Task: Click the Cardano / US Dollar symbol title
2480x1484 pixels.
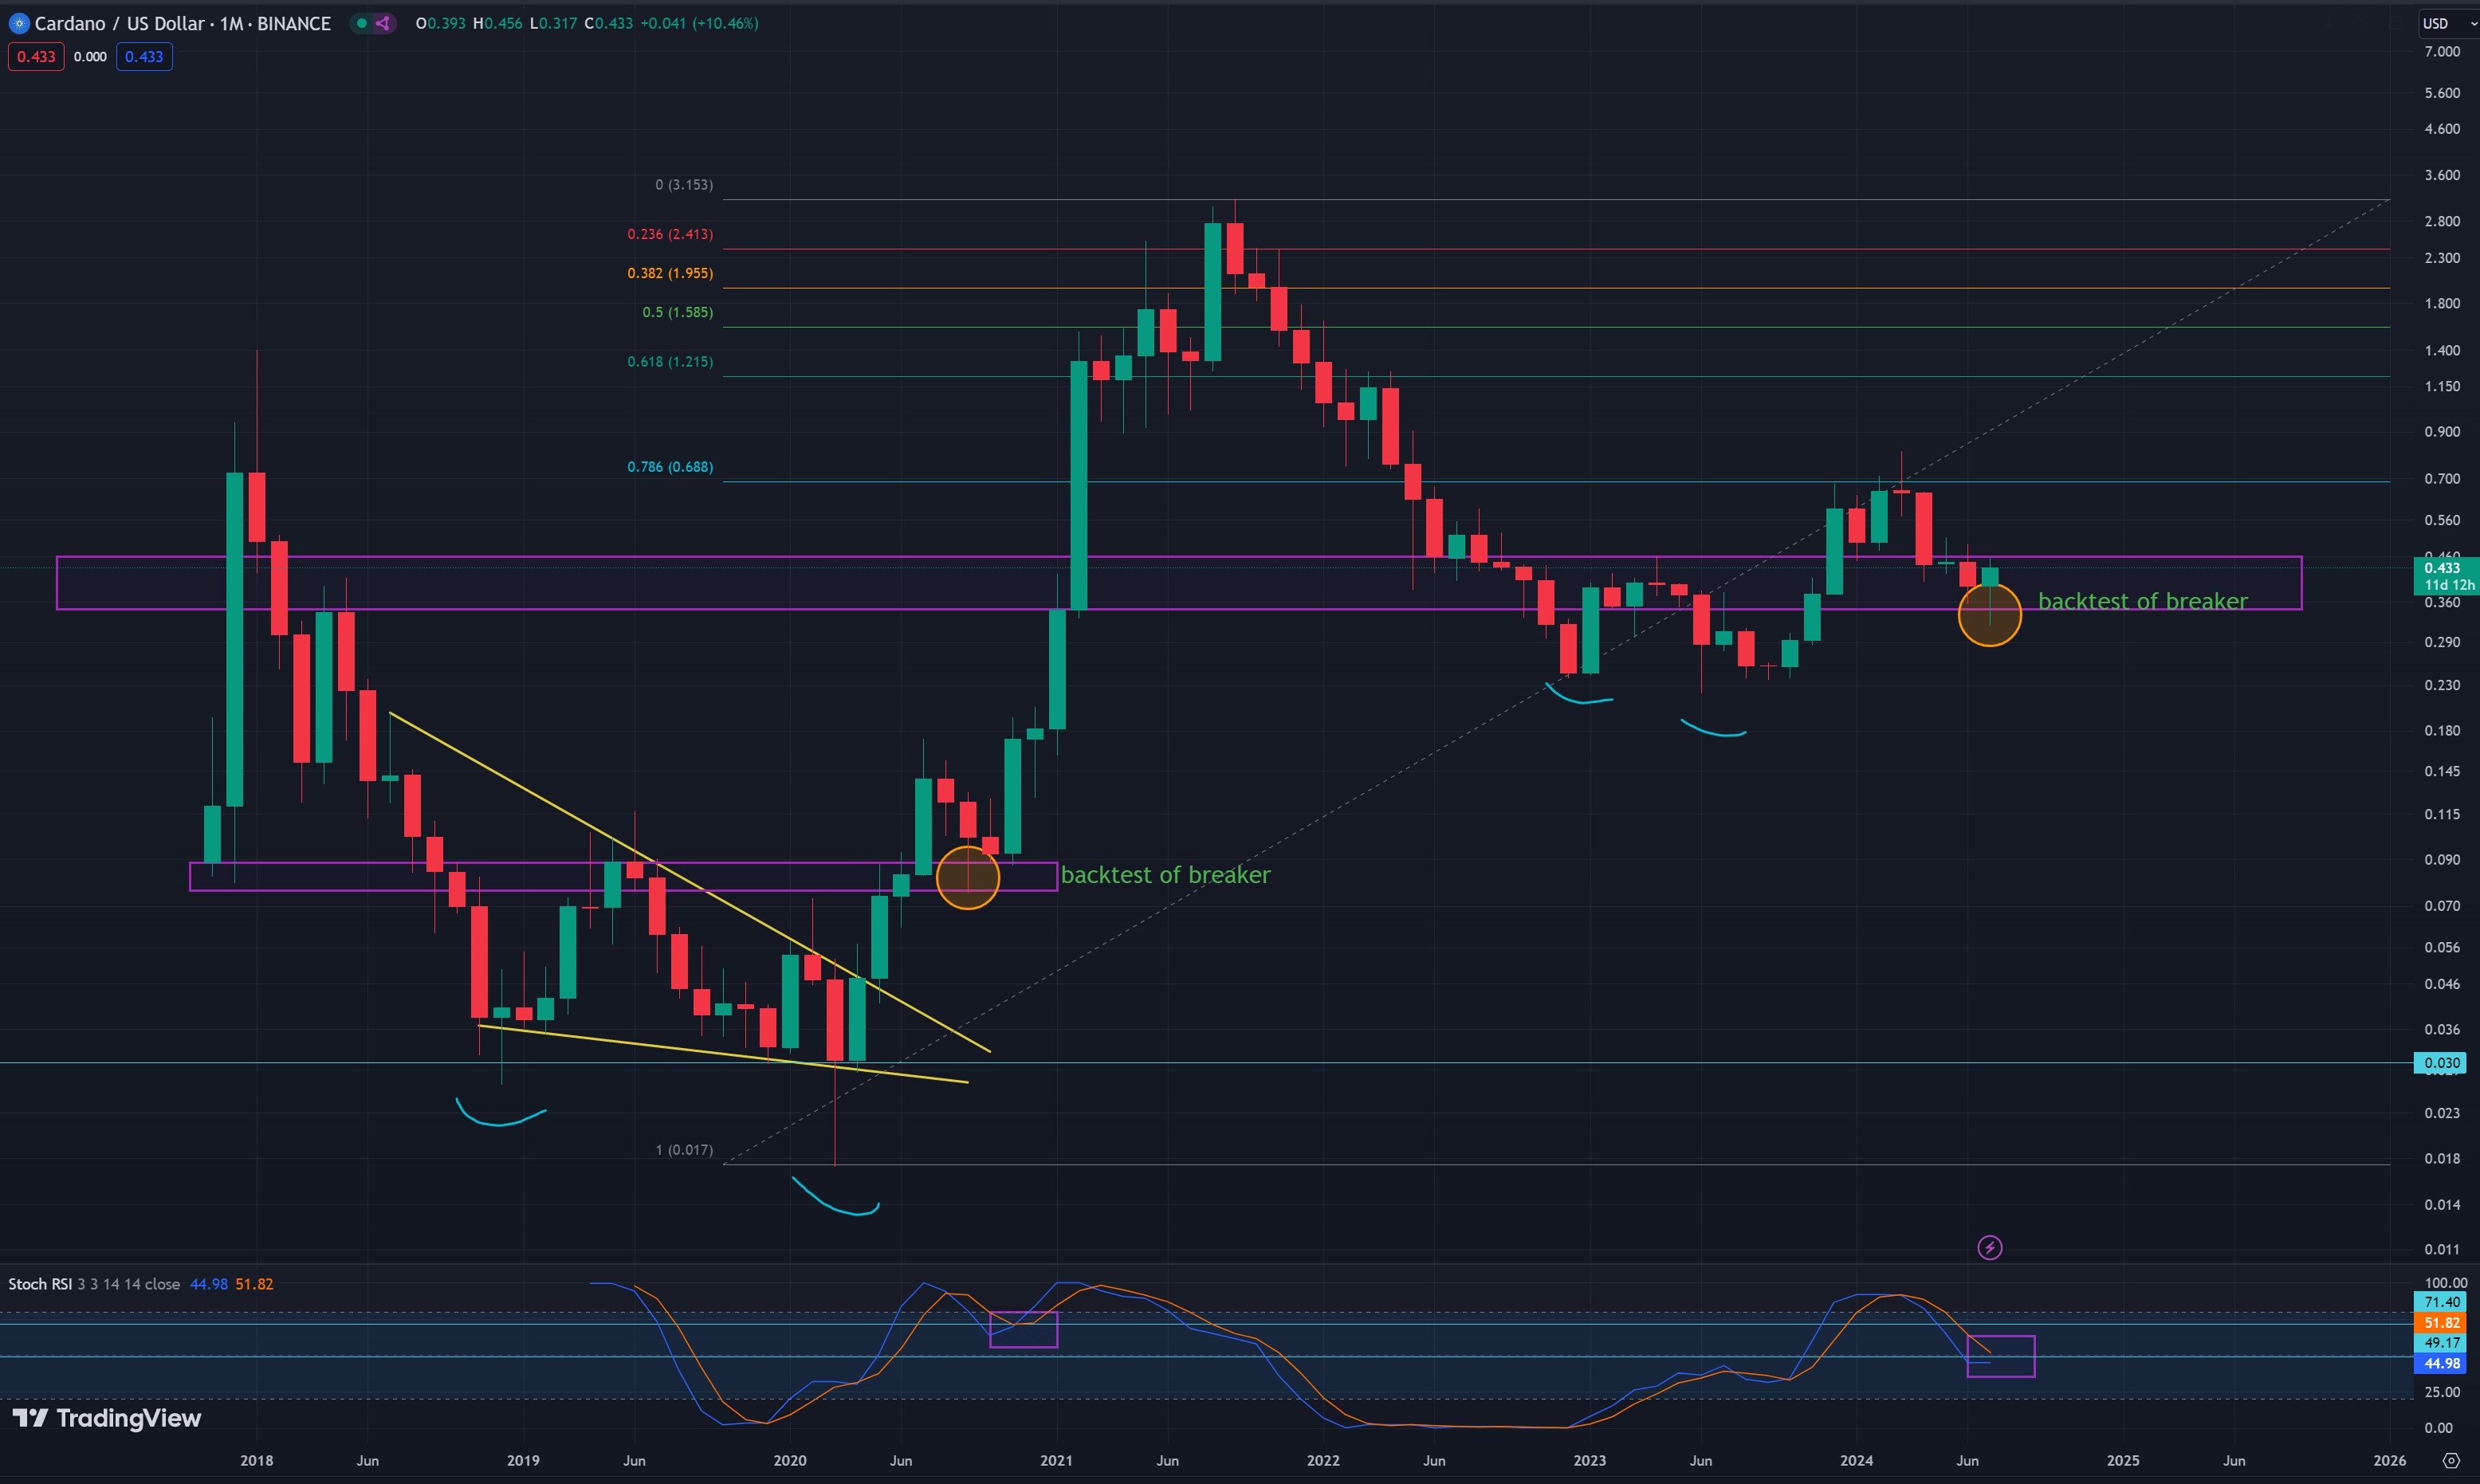Action: tap(183, 23)
